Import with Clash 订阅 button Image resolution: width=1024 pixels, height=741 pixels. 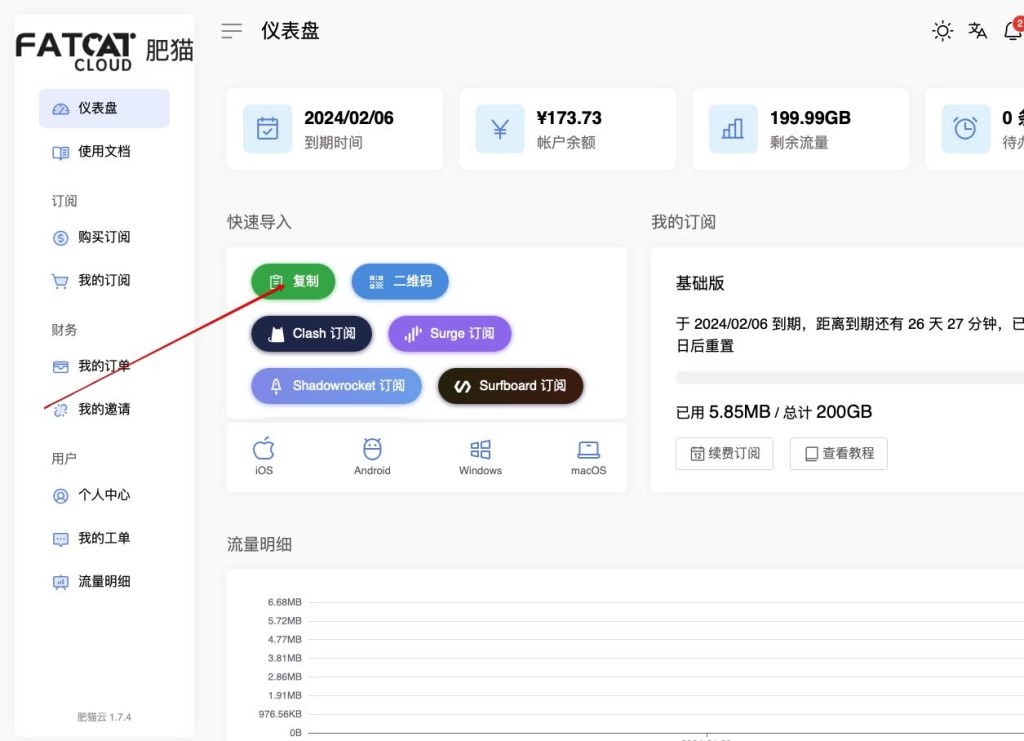point(312,334)
